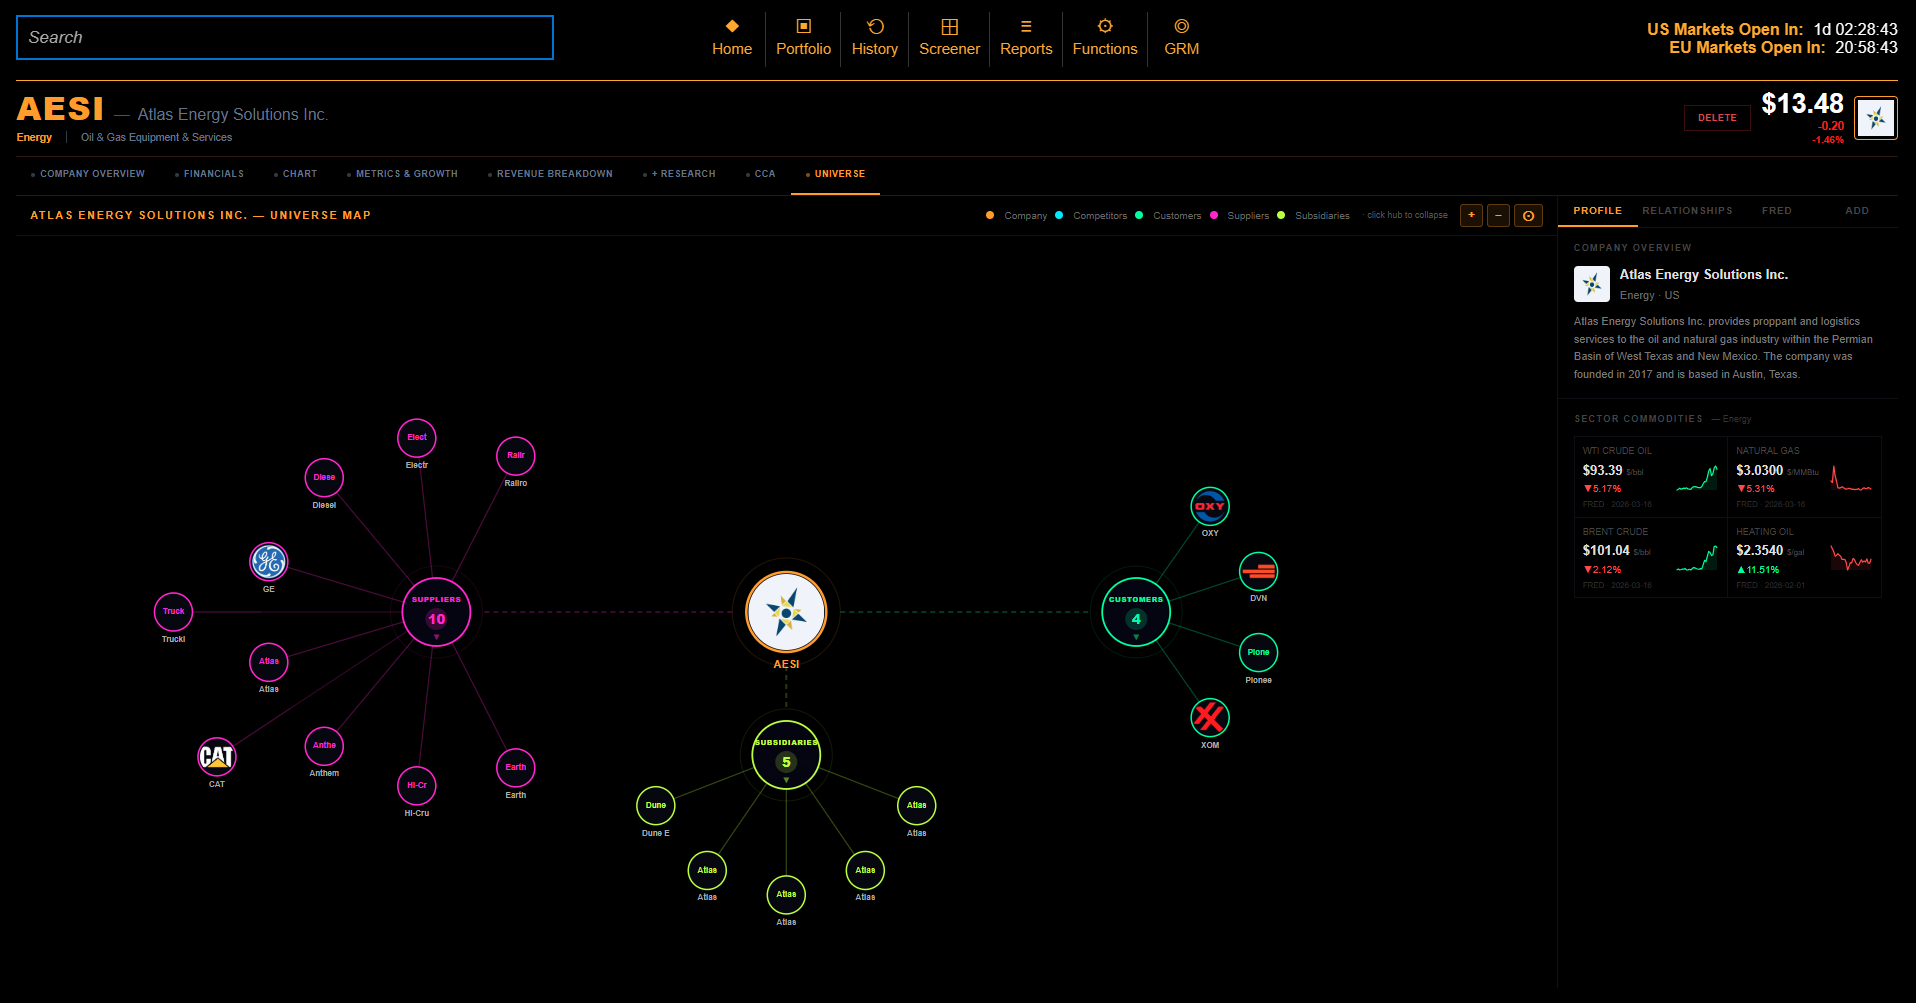Collapse the Customers hub node

coord(1136,612)
